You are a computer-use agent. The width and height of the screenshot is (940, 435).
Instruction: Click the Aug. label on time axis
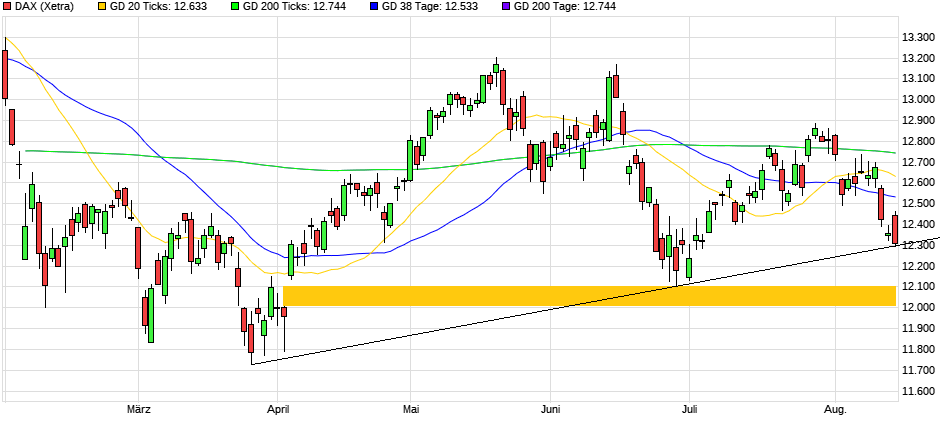pos(835,410)
